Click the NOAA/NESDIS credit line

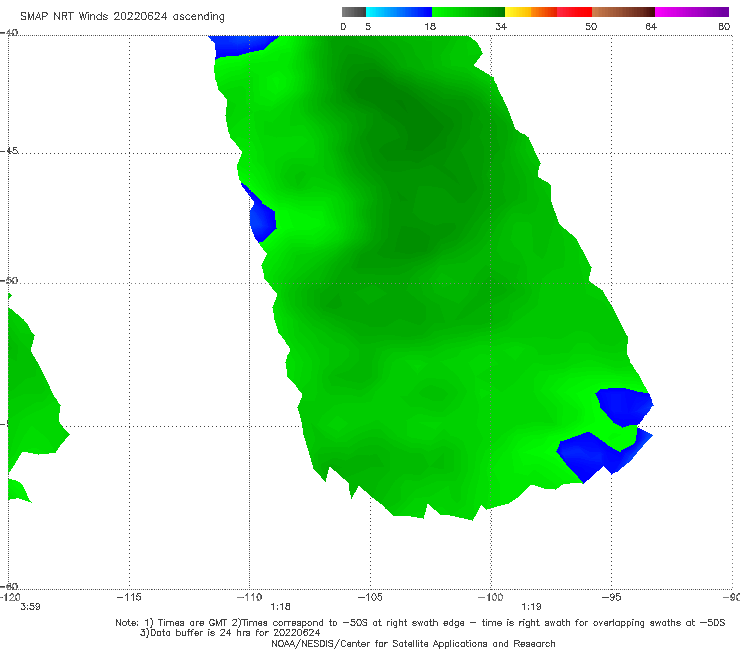pos(413,643)
